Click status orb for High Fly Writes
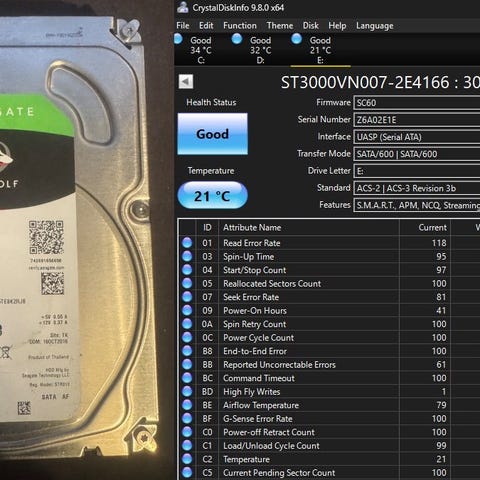 pyautogui.click(x=187, y=391)
